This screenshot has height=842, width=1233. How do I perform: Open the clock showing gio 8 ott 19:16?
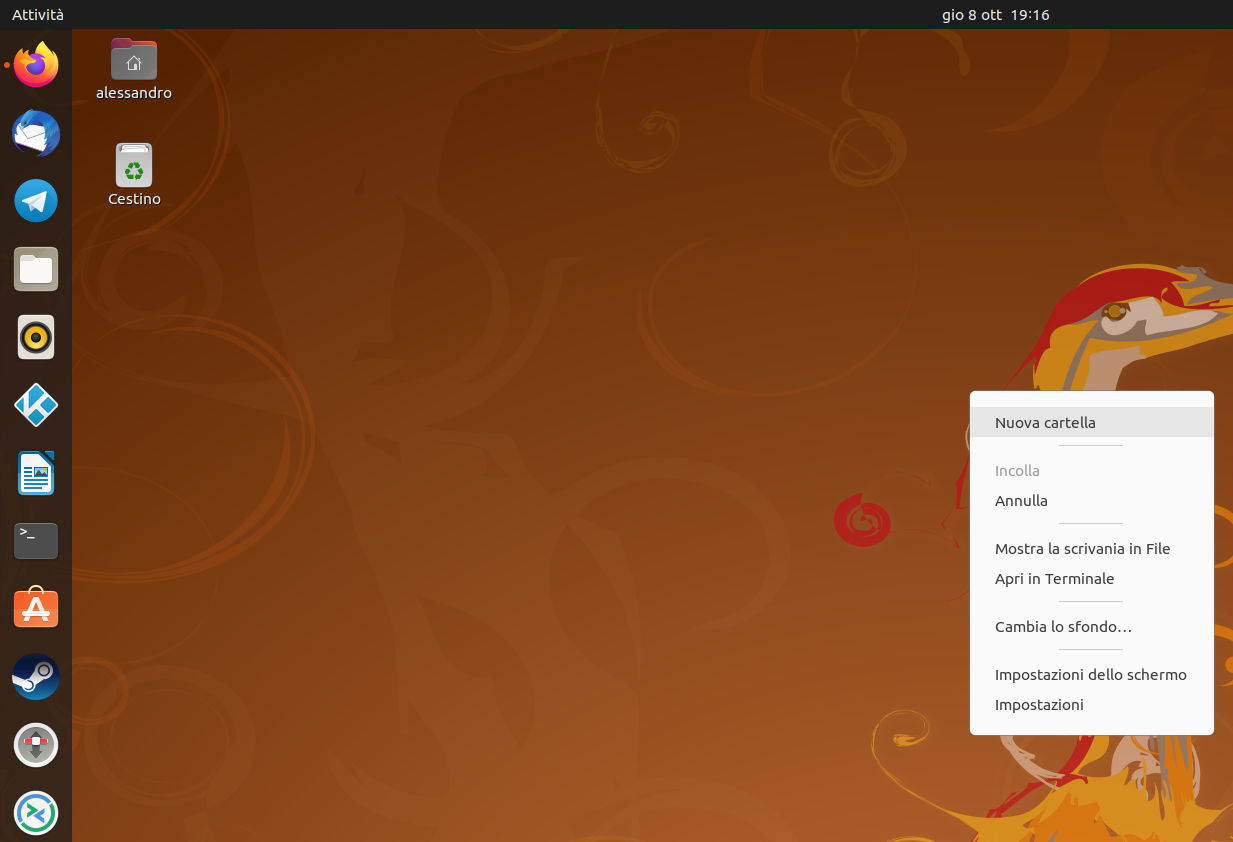995,14
